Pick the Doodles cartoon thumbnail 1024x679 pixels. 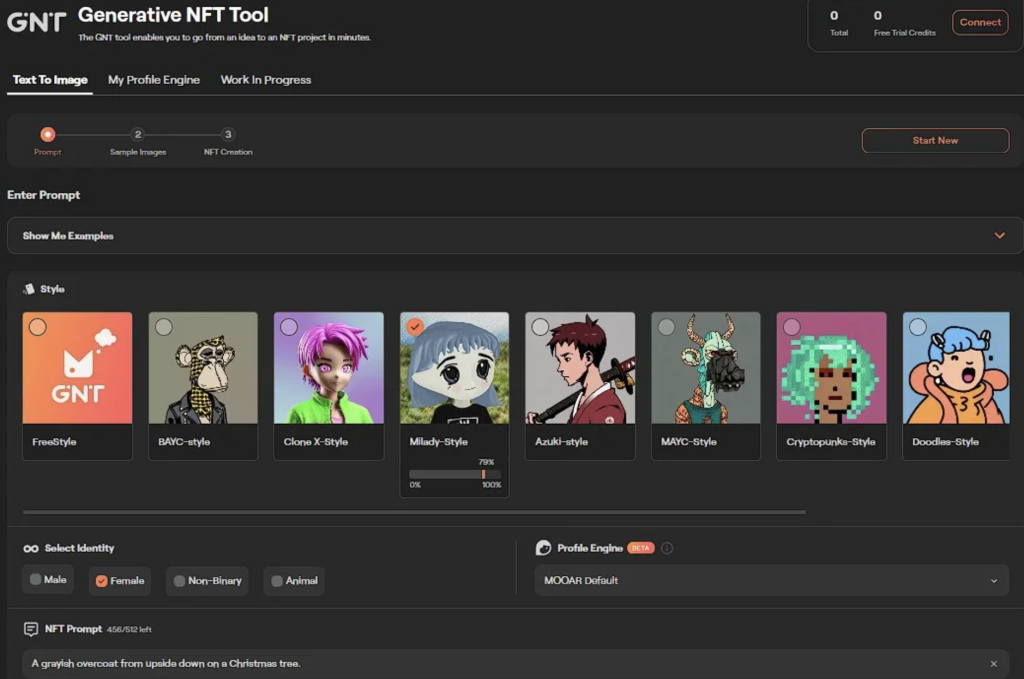coord(956,368)
